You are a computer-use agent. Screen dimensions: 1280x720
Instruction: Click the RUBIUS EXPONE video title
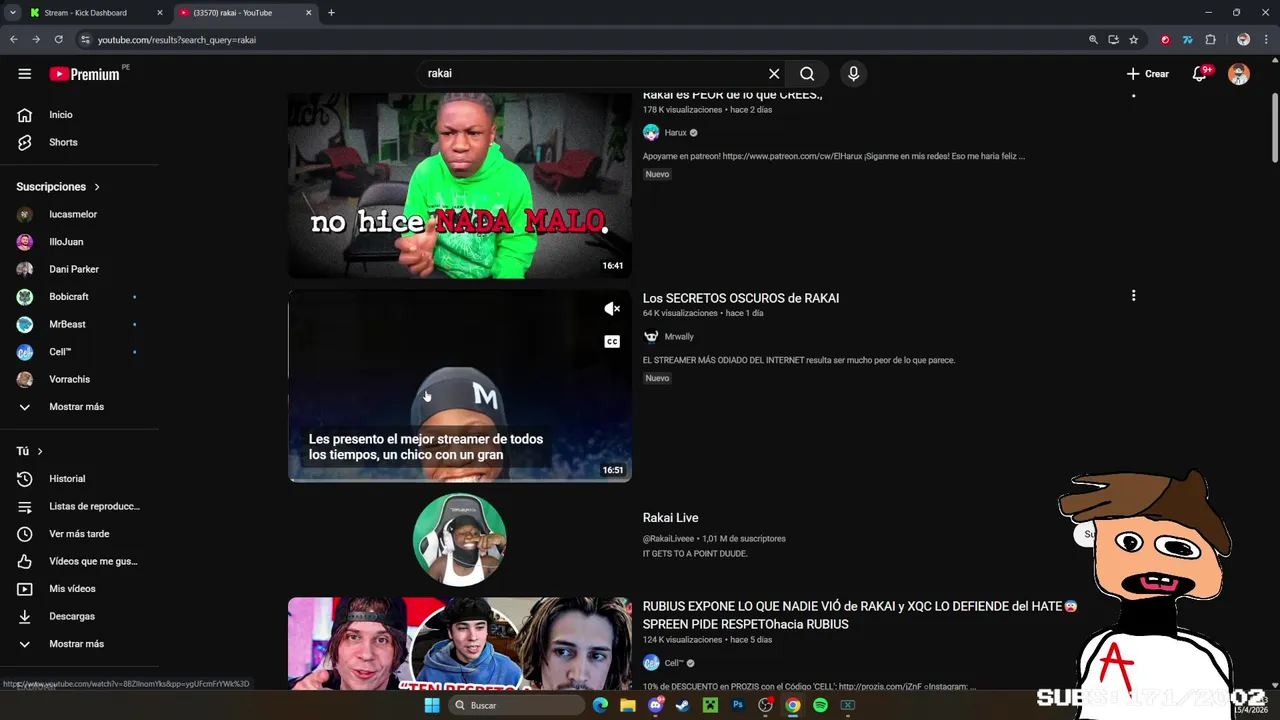(860, 615)
